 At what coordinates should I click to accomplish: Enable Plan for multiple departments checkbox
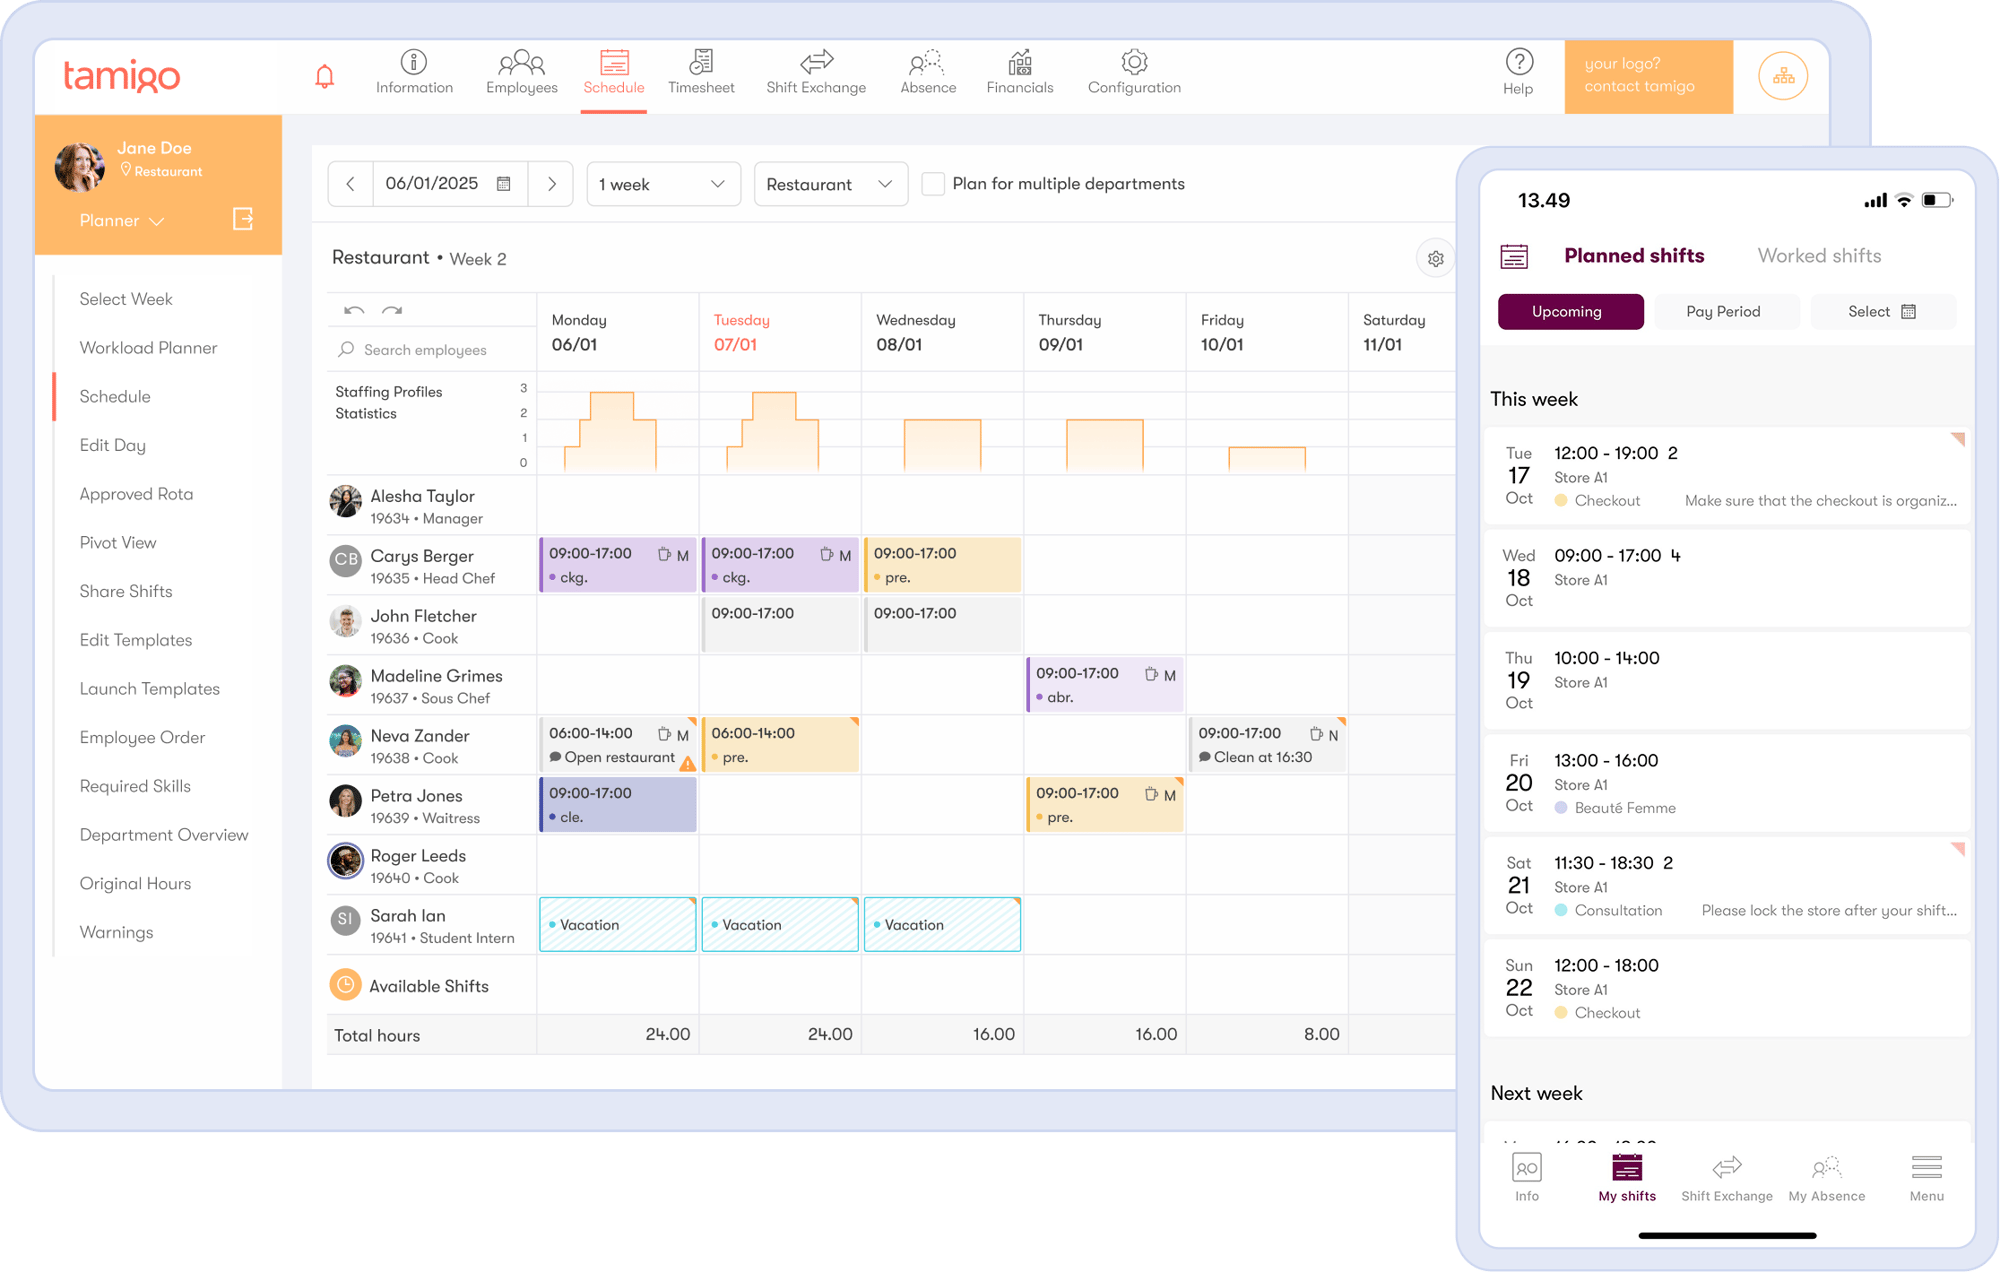933,184
